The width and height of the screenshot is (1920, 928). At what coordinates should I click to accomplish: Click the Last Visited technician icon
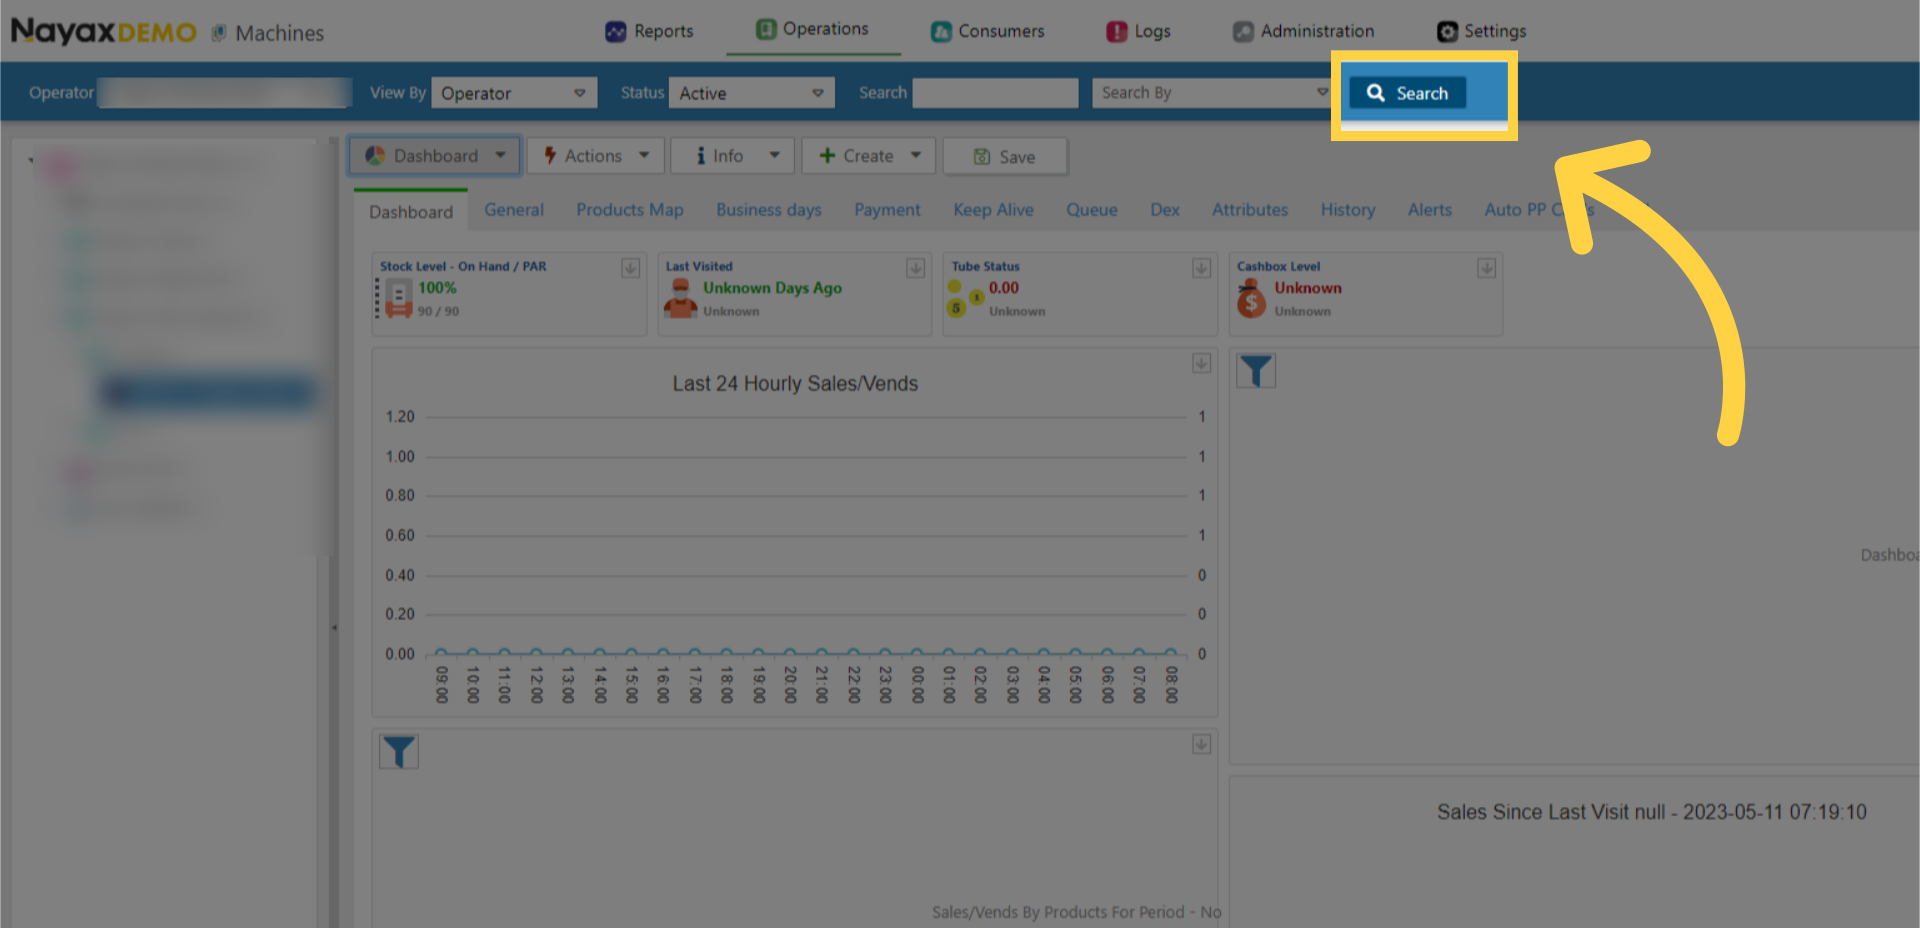coord(681,298)
